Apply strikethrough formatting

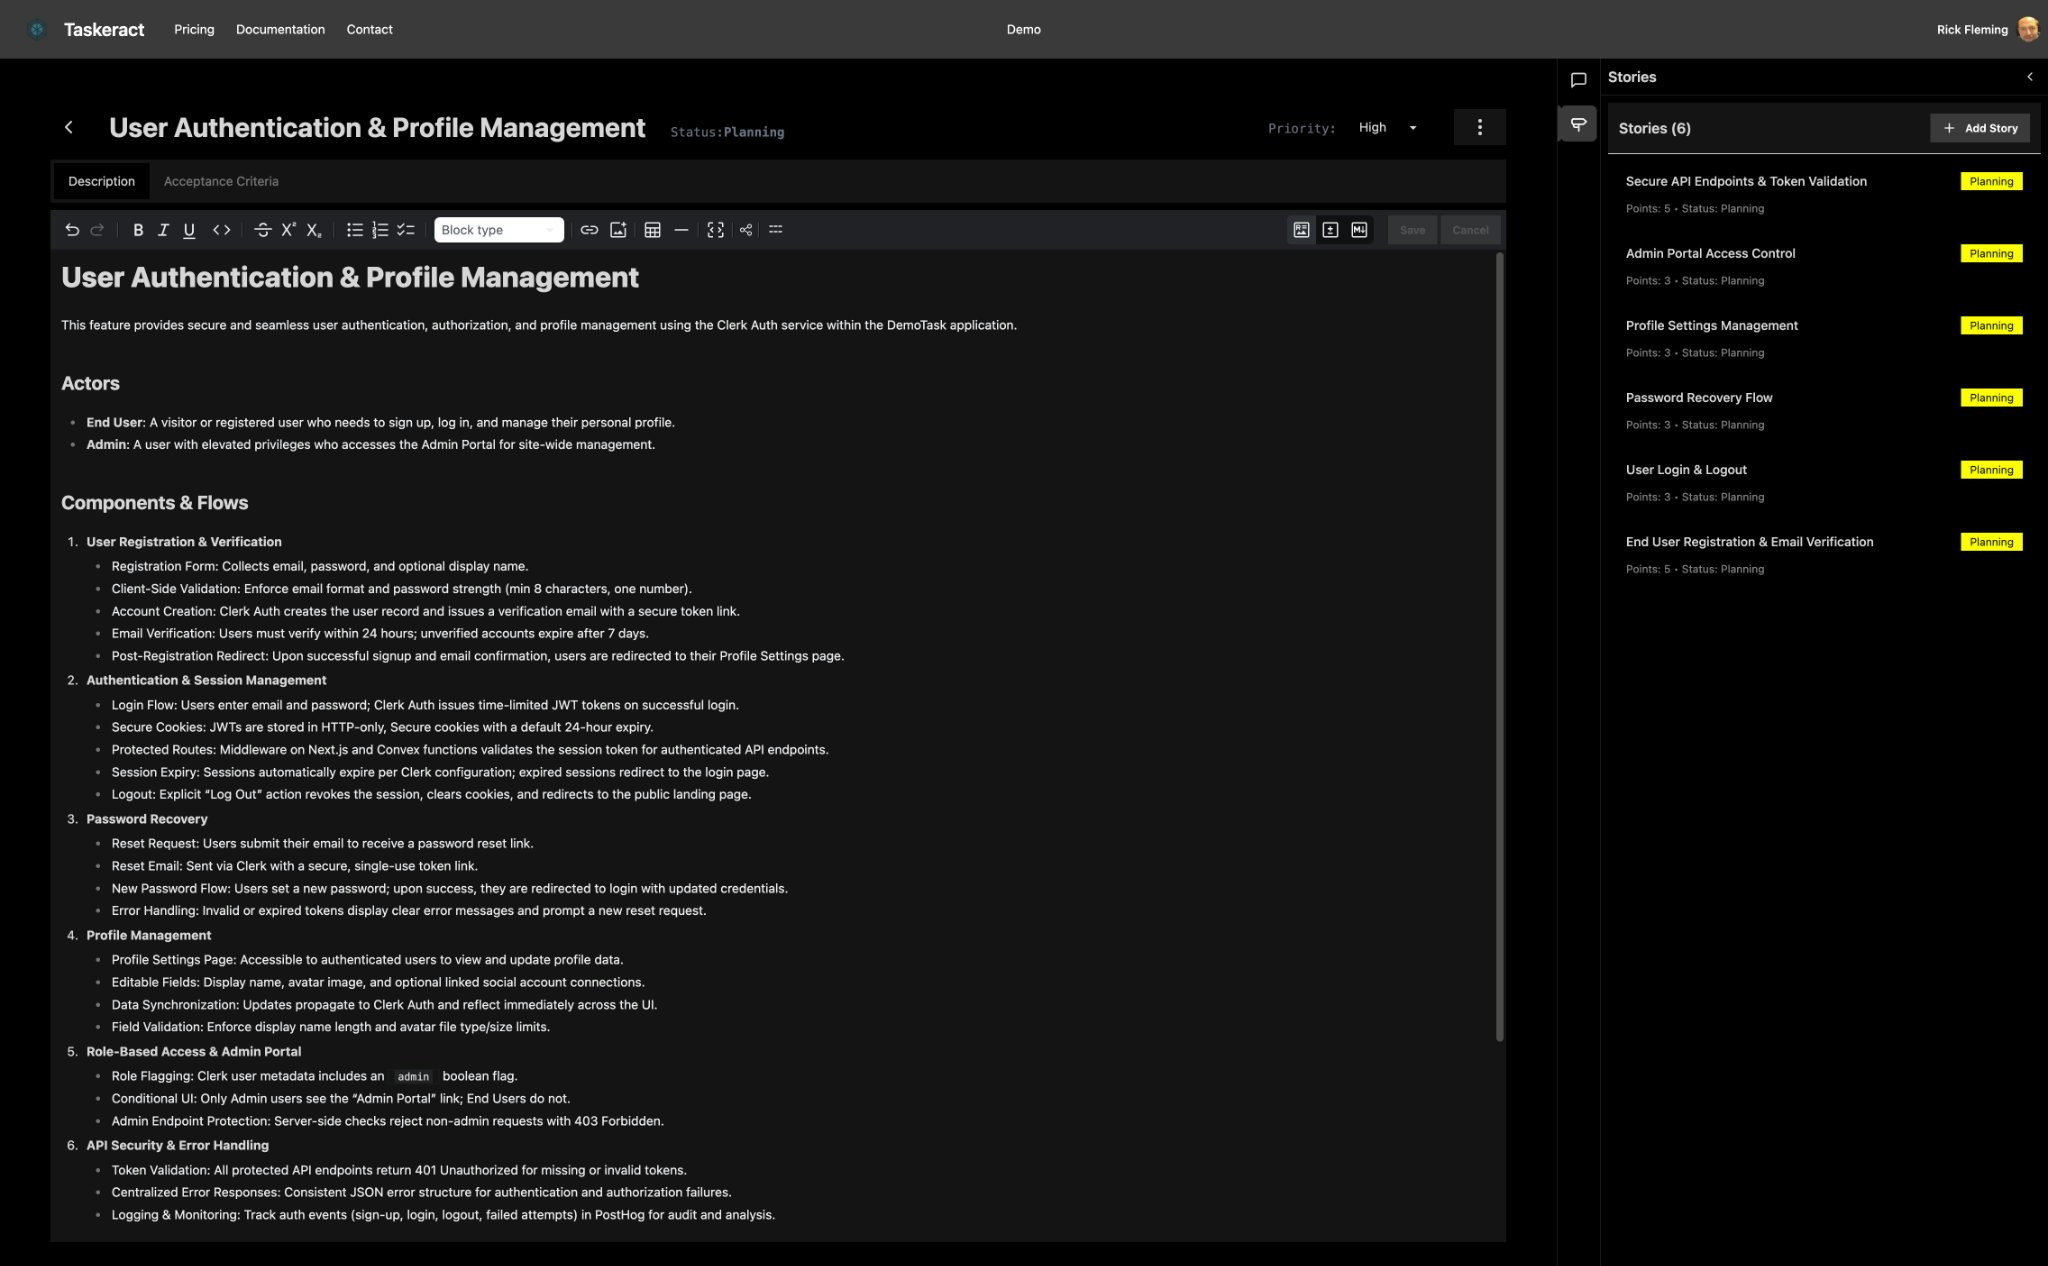click(262, 230)
